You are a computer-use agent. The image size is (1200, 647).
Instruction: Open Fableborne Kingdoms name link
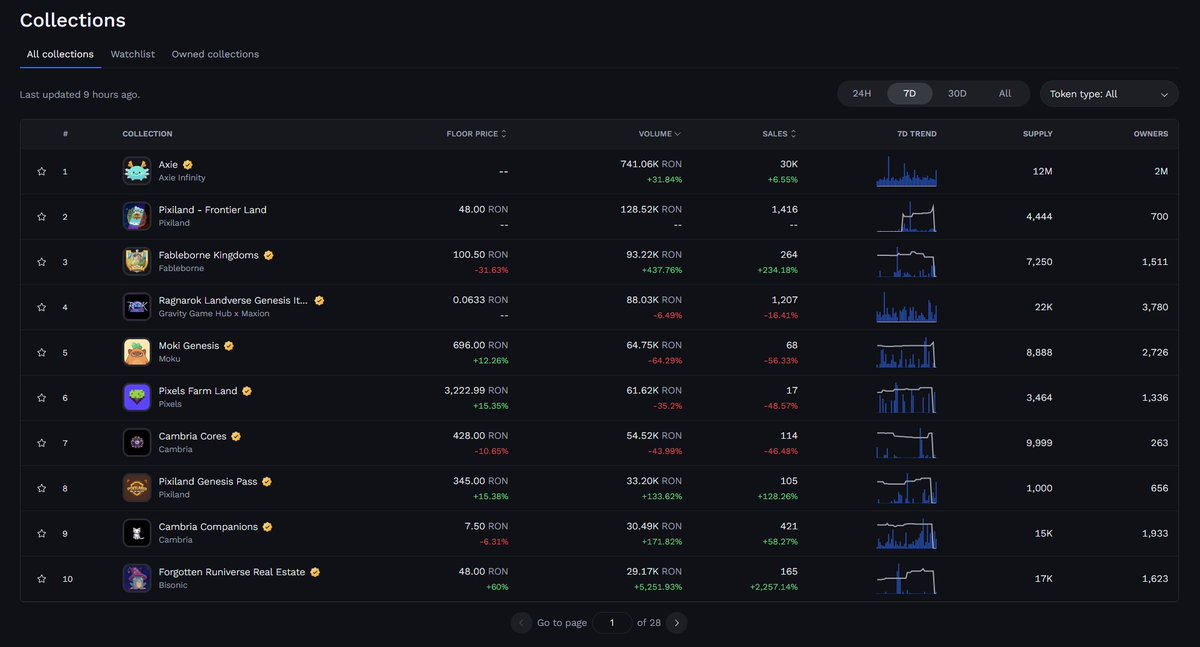pos(208,255)
